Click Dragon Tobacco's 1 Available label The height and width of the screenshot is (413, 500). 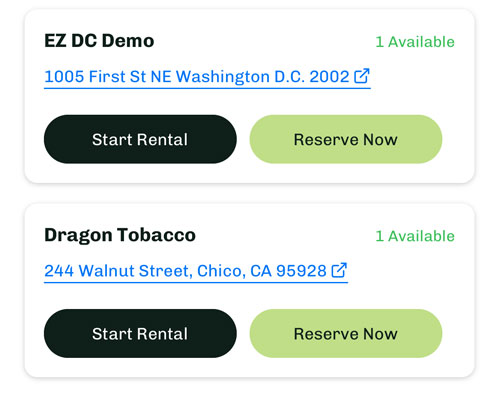415,236
